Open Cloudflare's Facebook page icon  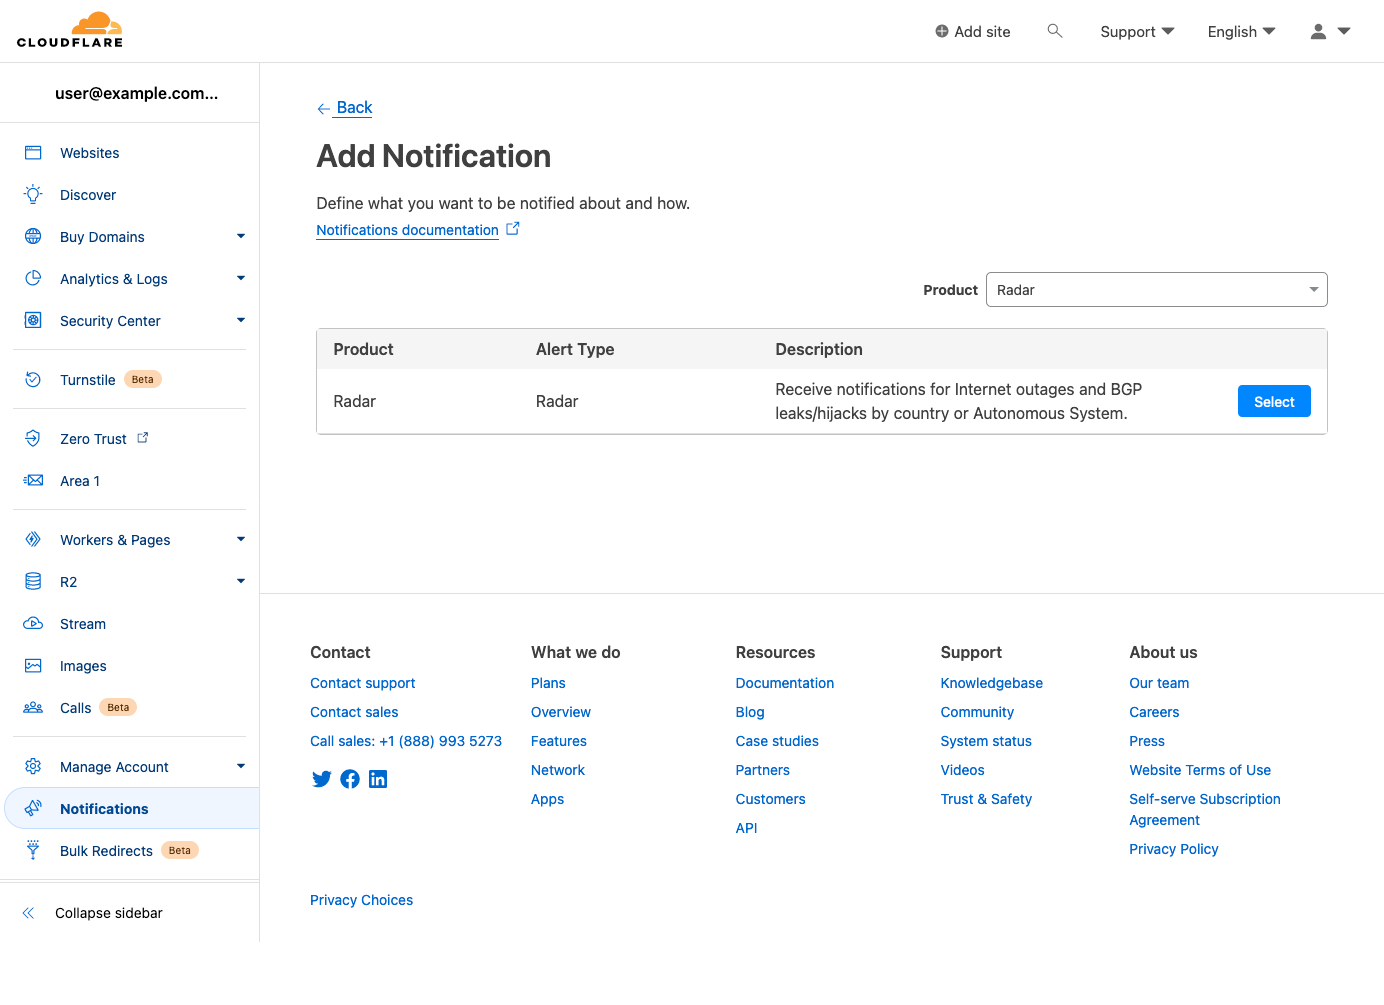pos(350,779)
